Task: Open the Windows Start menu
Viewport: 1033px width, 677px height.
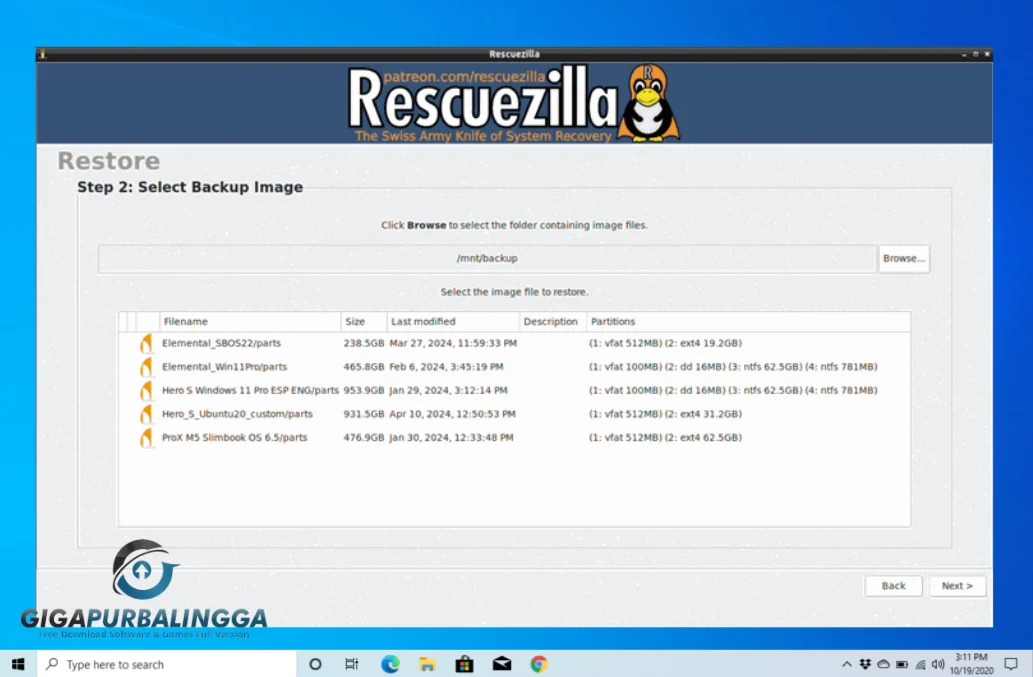Action: (x=18, y=664)
